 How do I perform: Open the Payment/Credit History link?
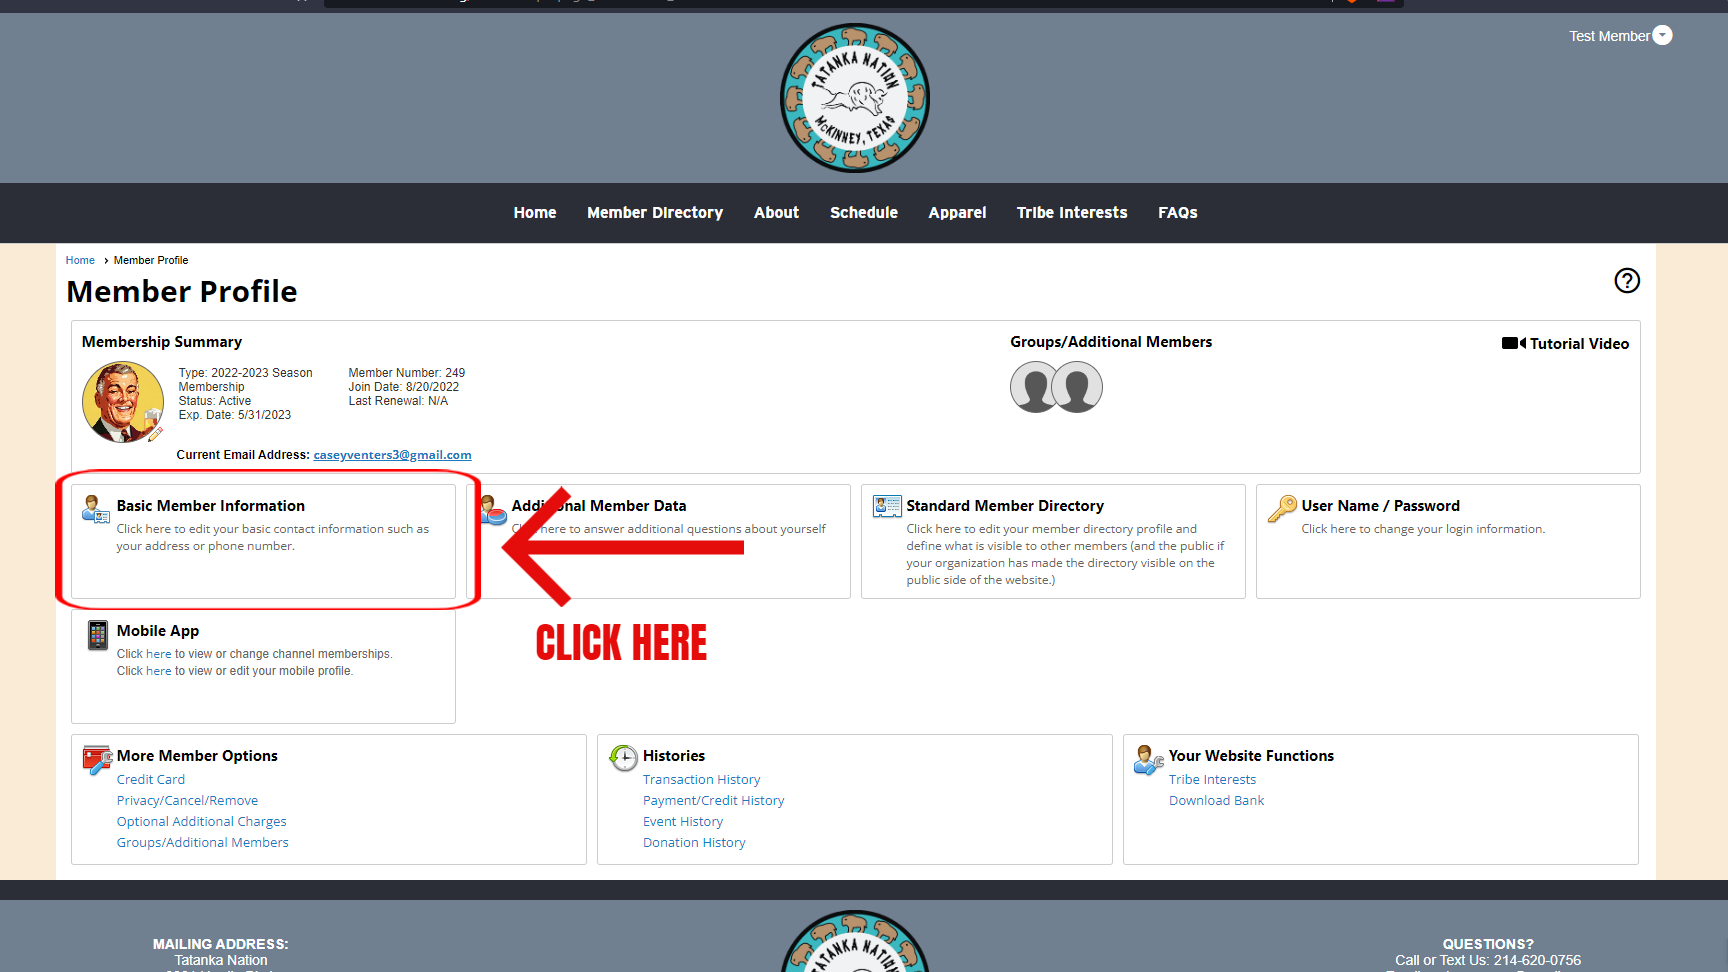(714, 801)
